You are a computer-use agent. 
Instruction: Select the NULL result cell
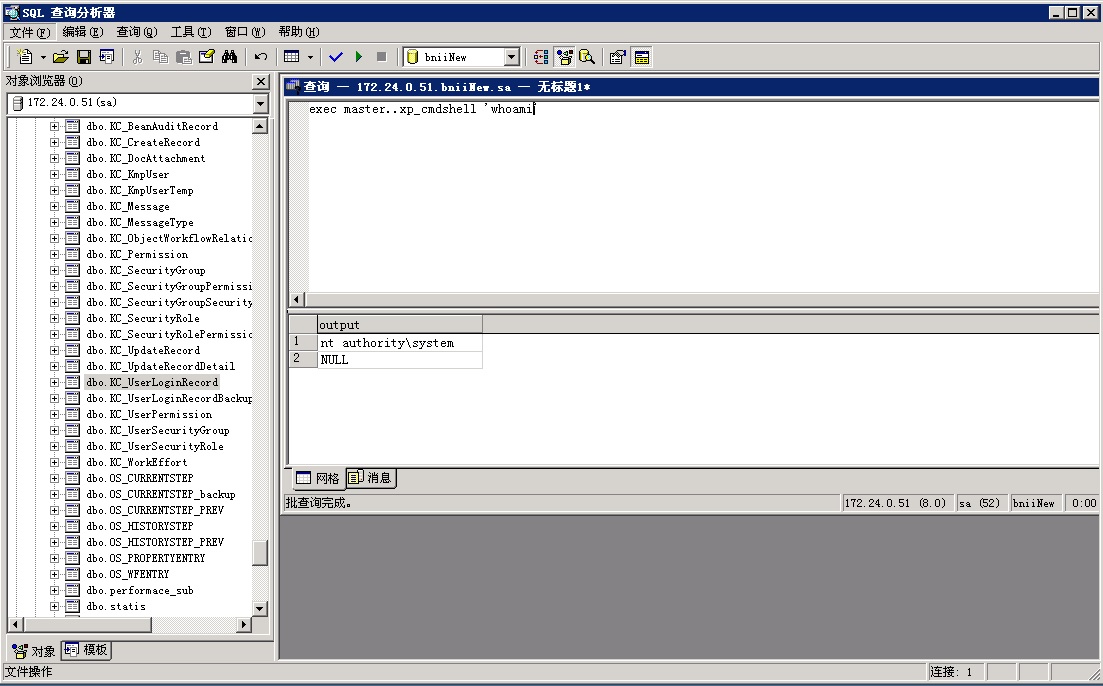400,360
